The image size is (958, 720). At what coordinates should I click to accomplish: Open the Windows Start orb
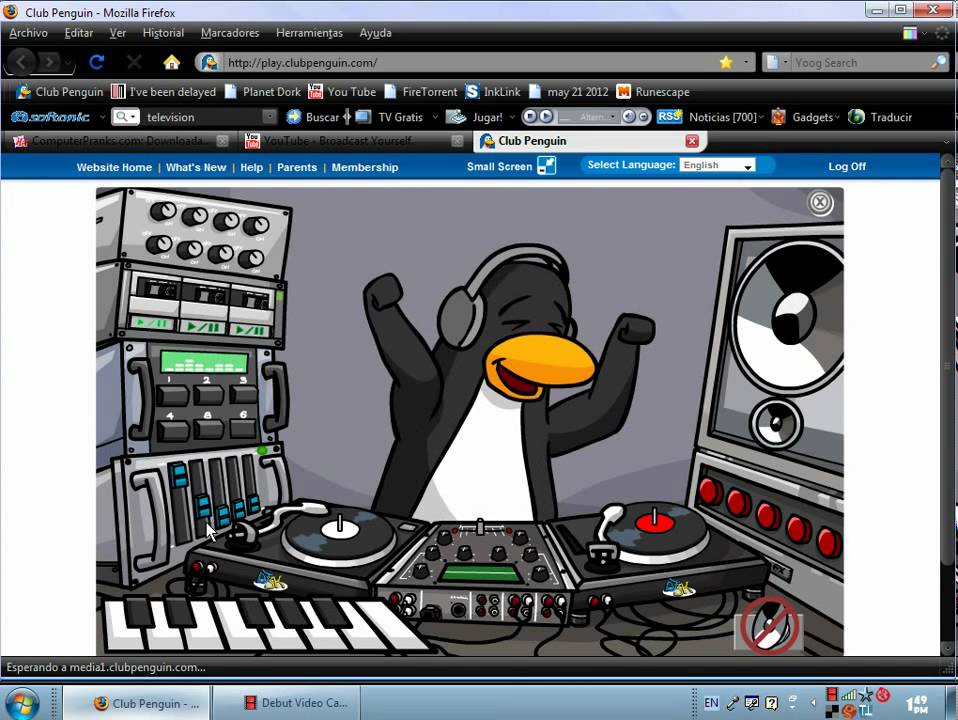point(22,702)
